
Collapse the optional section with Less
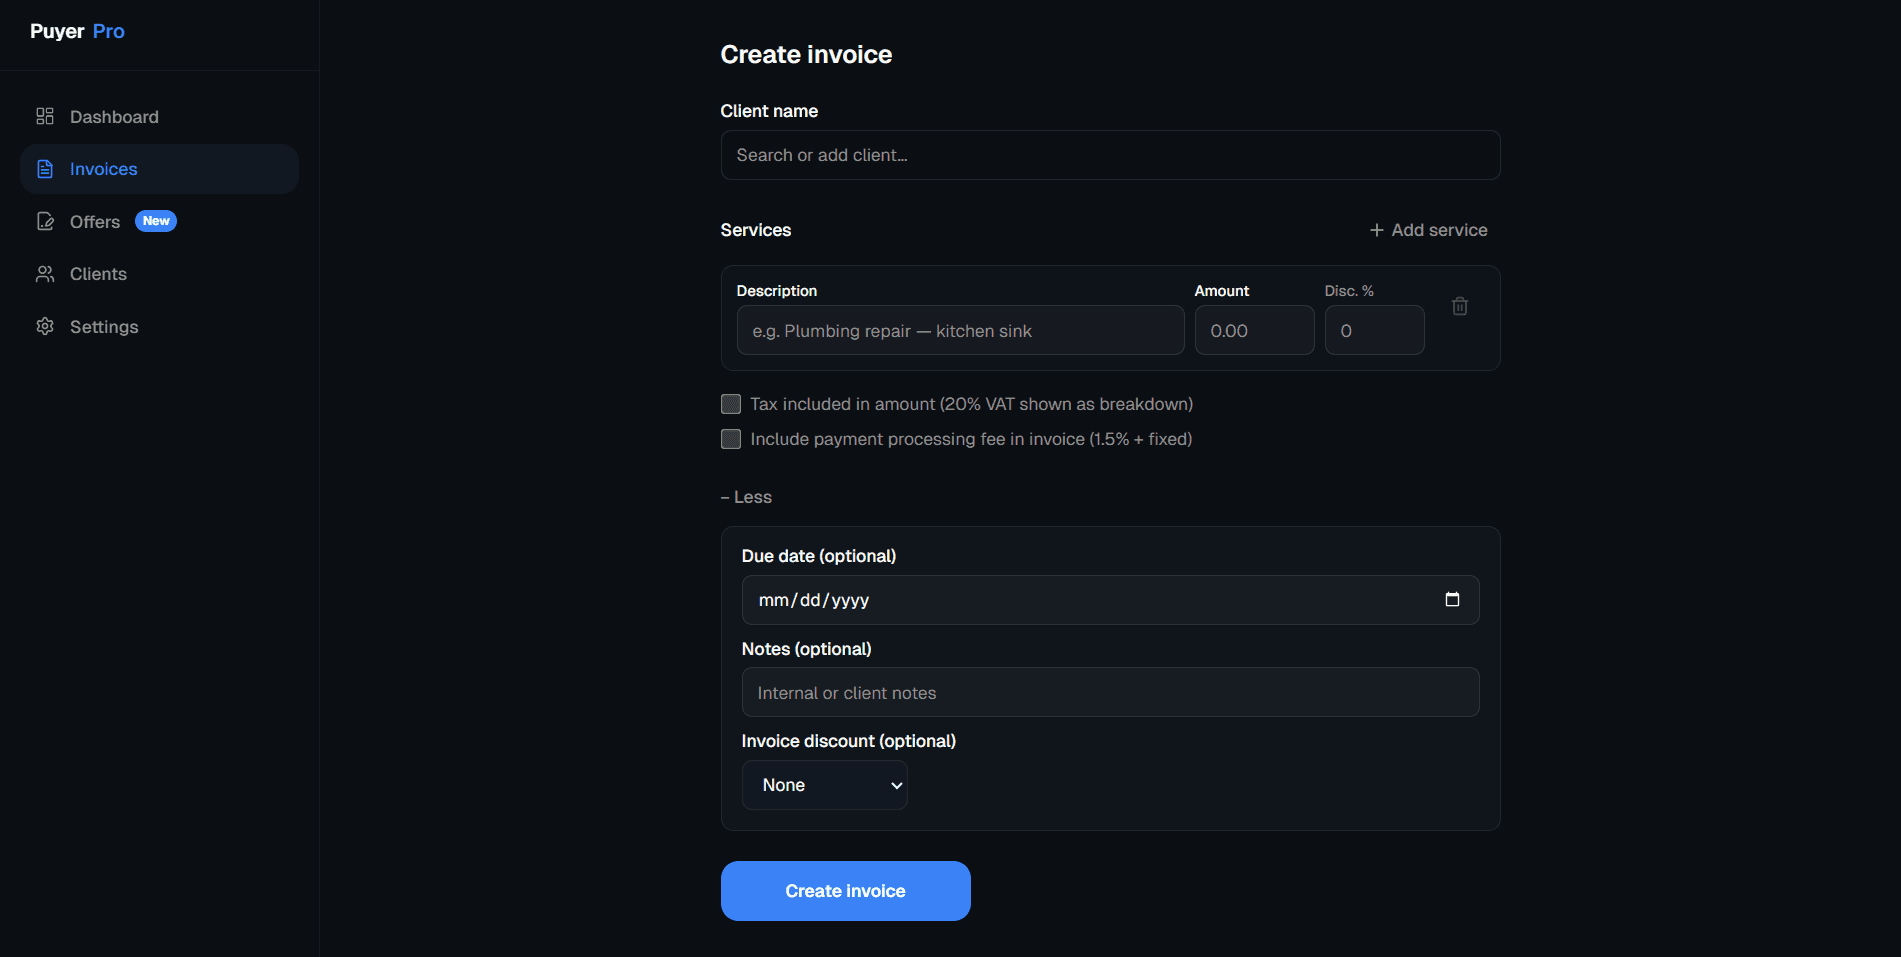[x=746, y=497]
